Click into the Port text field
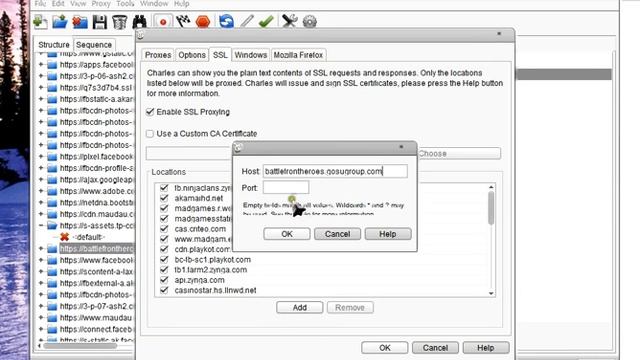Viewport: 640px width, 360px height. 286,188
